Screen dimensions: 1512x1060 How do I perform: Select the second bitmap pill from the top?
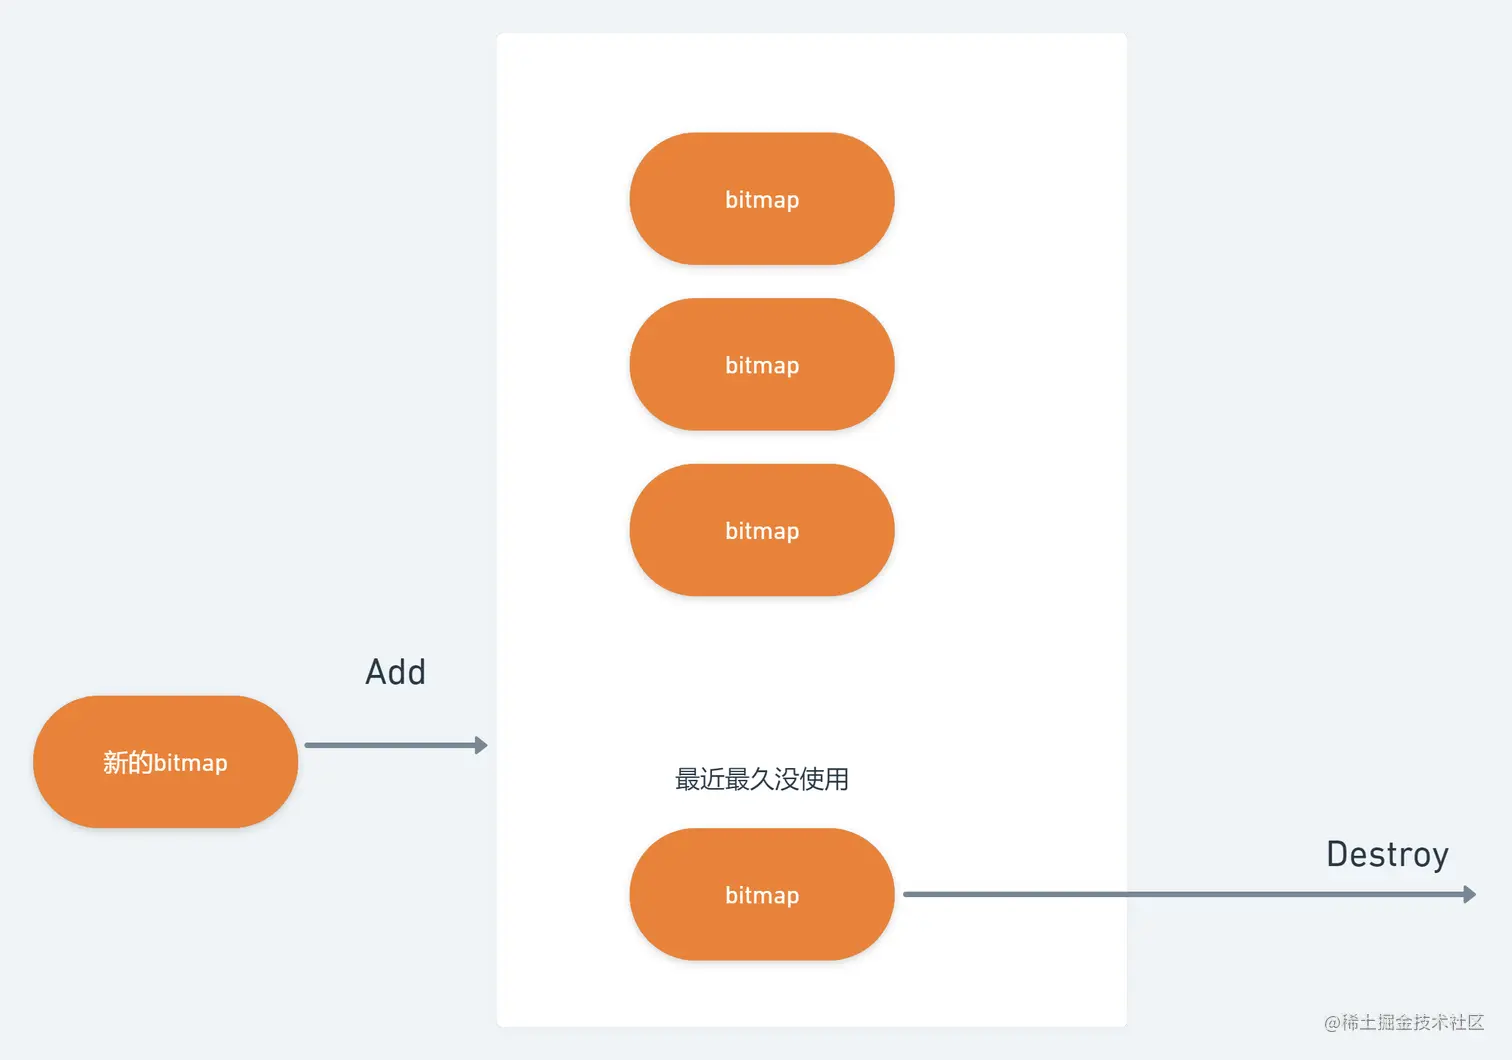pyautogui.click(x=762, y=365)
